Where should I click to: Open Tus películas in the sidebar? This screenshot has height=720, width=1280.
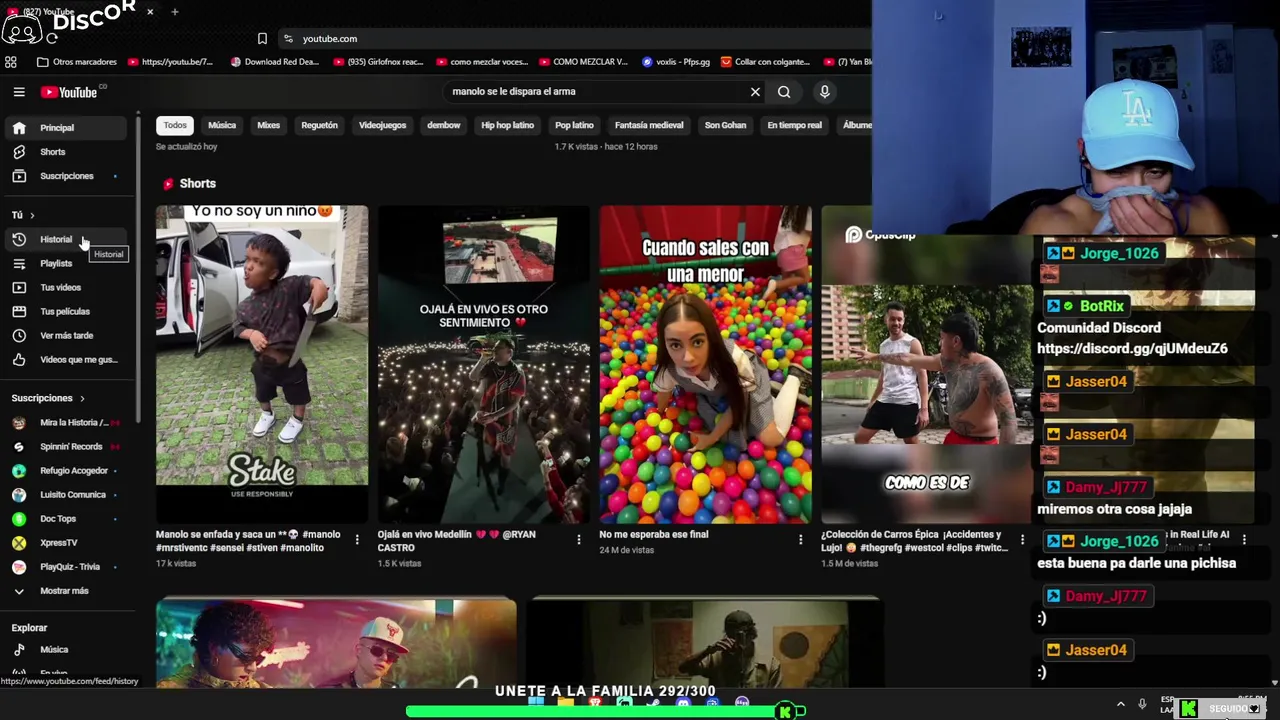coord(66,312)
